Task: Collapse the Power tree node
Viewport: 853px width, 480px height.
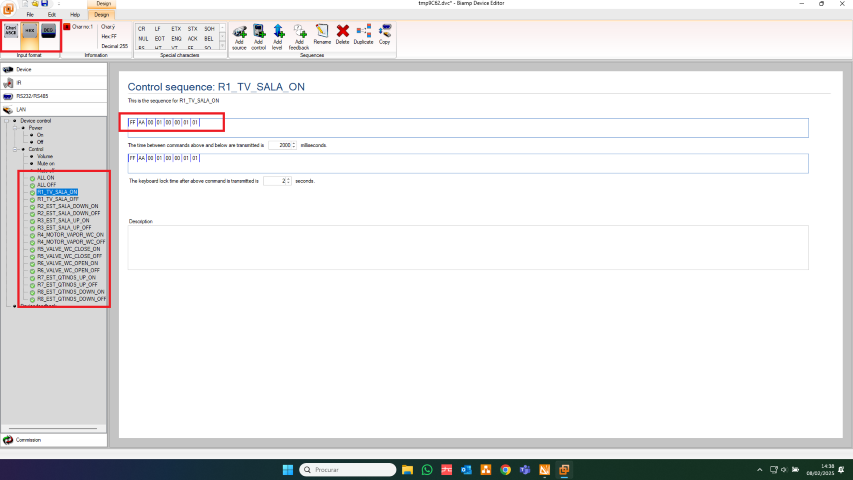Action: pyautogui.click(x=17, y=128)
